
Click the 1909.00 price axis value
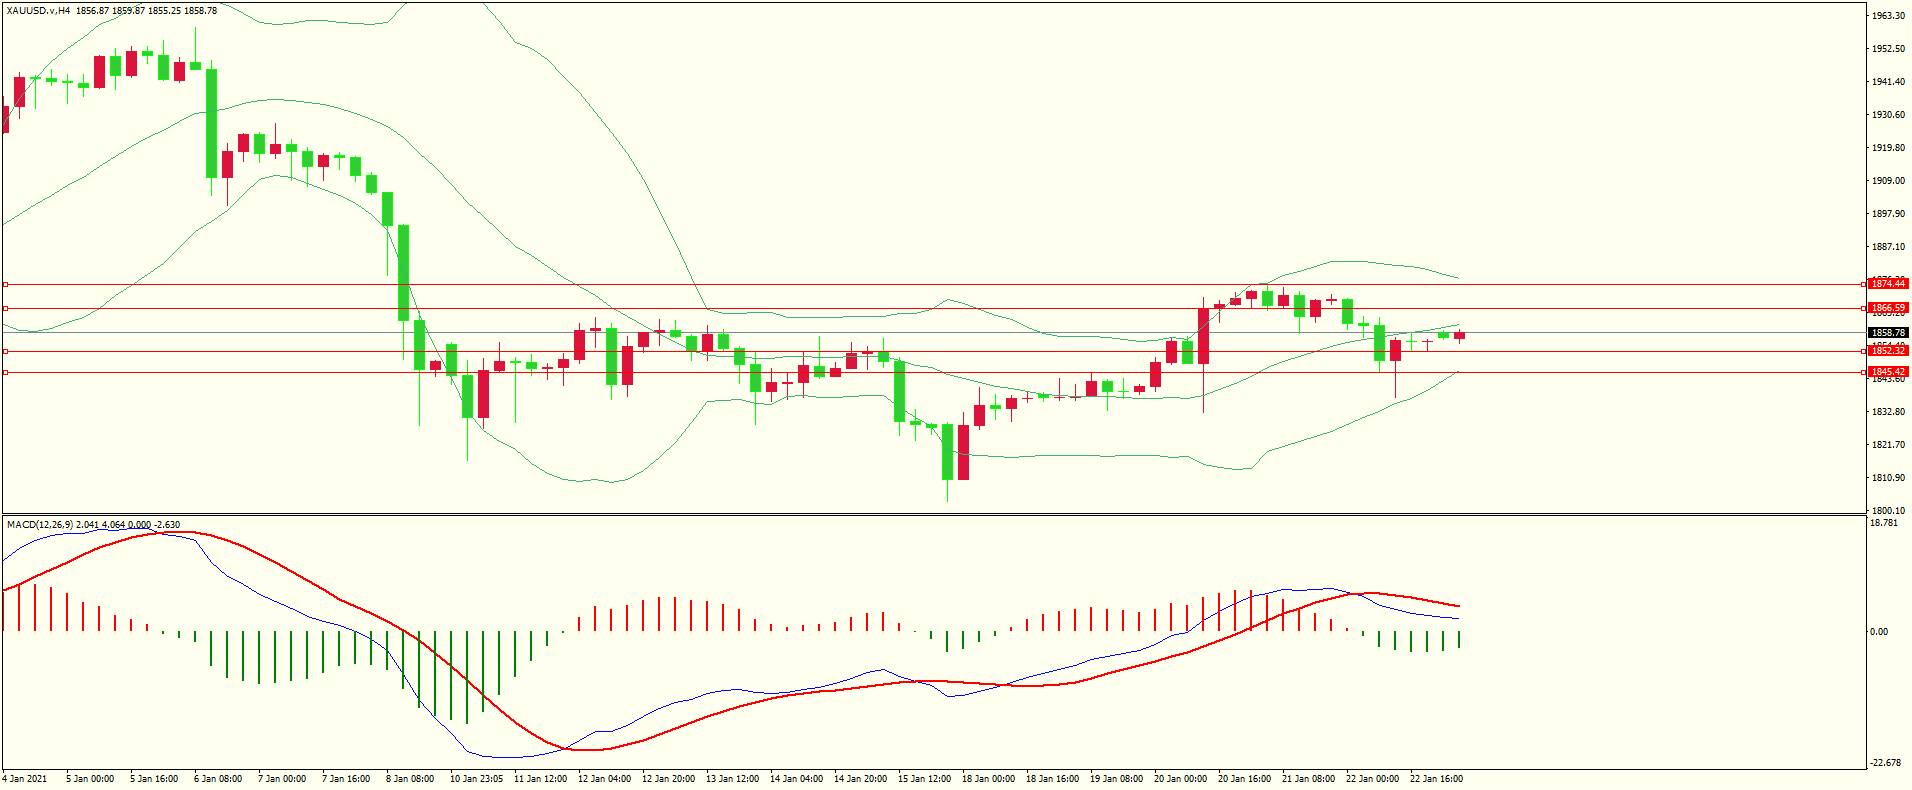coord(1888,181)
